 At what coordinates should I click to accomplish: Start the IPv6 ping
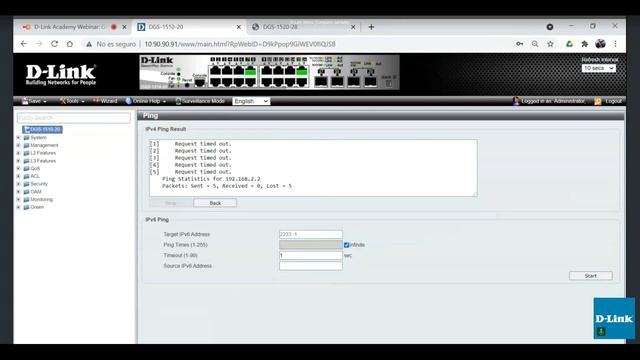pyautogui.click(x=591, y=276)
